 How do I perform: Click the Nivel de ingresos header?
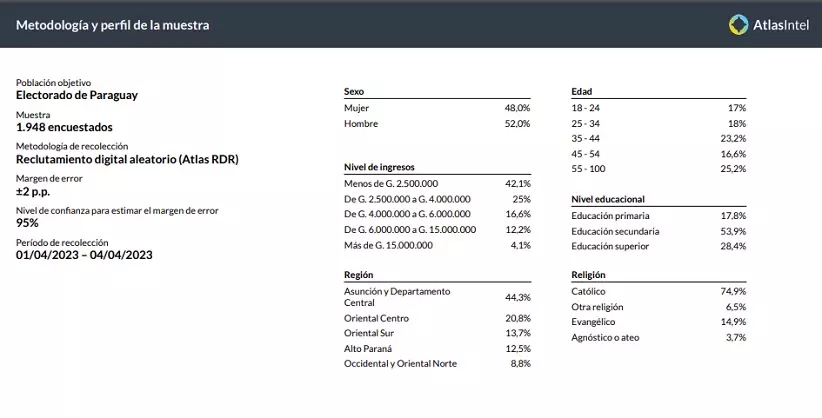click(378, 167)
